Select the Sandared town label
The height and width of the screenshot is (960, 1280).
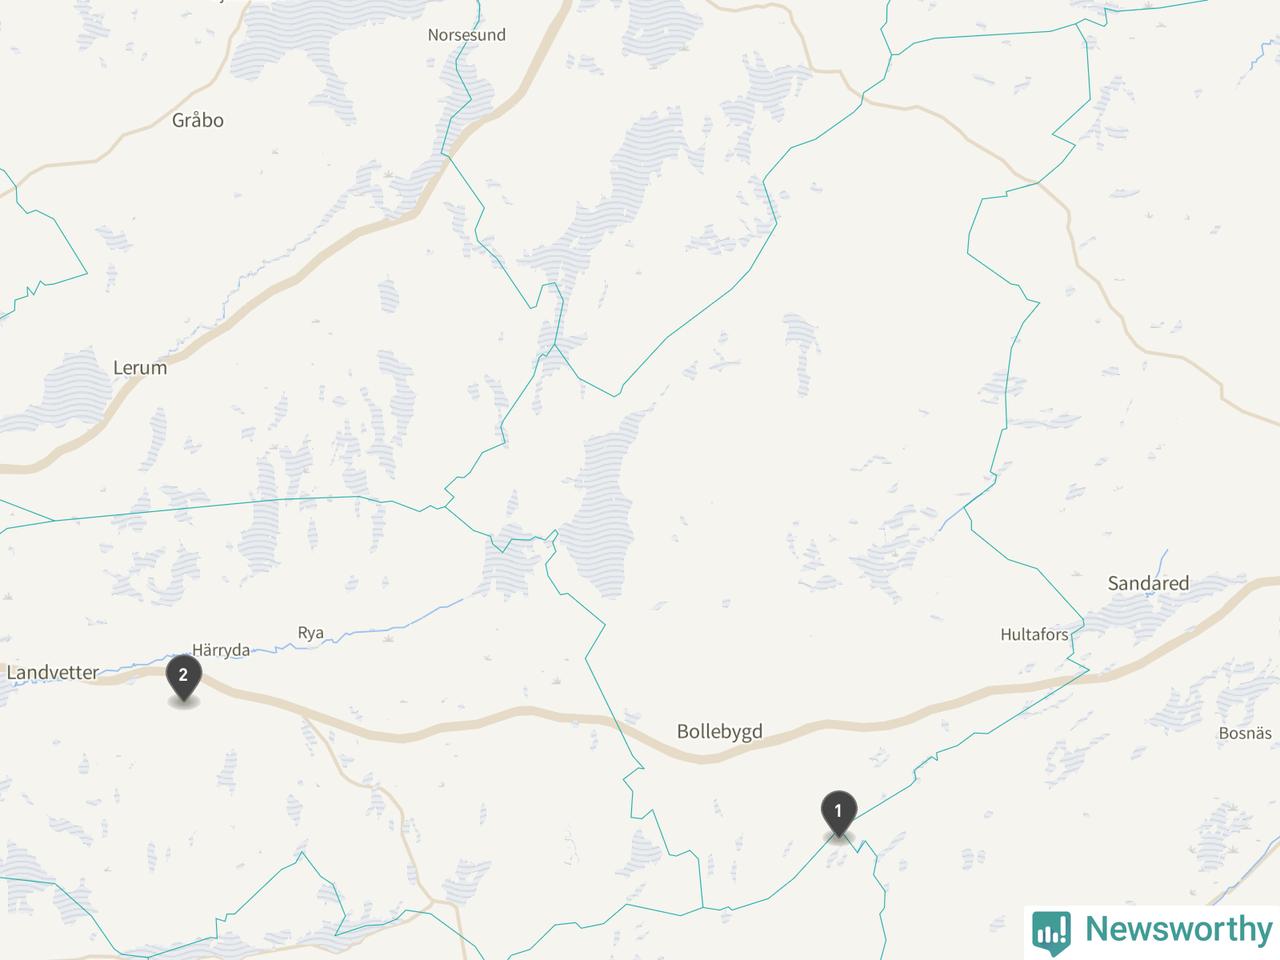tap(1148, 583)
